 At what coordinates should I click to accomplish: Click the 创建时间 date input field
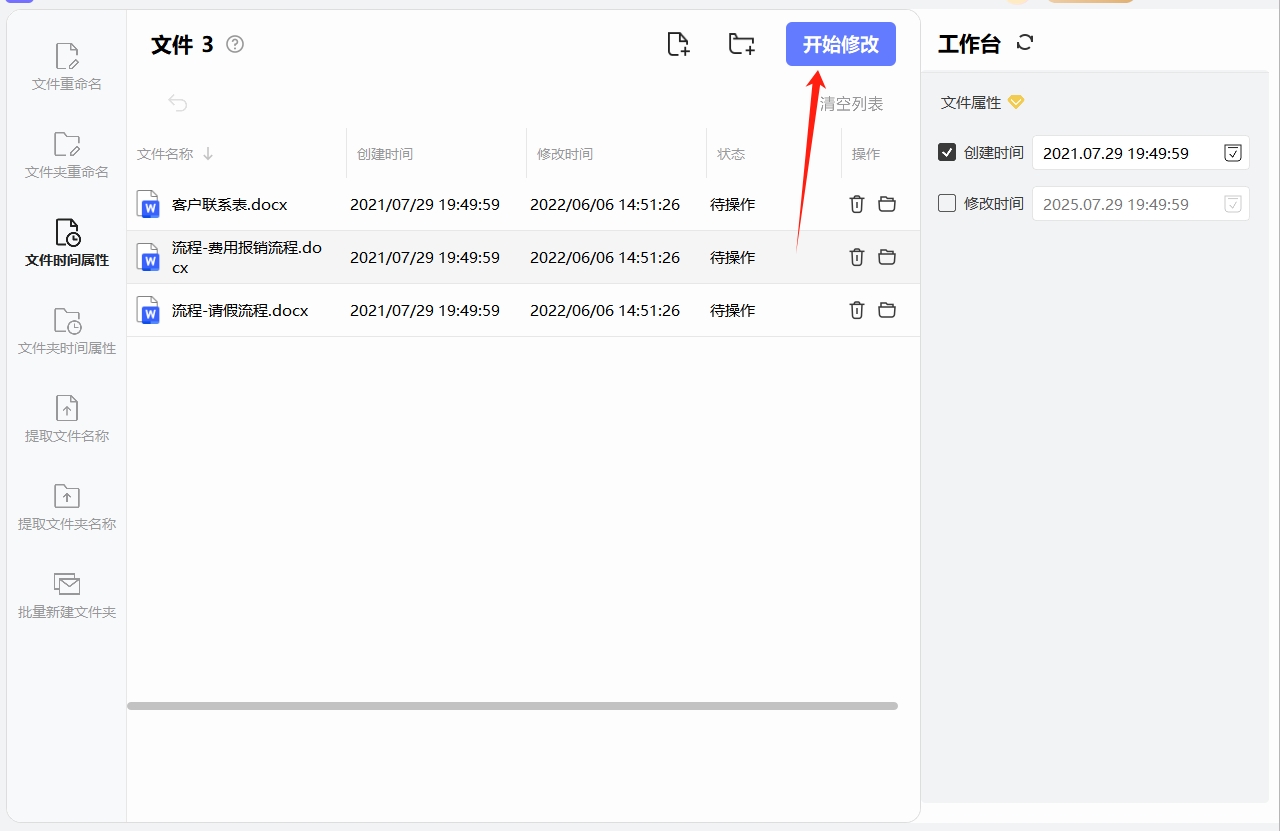(x=1141, y=153)
